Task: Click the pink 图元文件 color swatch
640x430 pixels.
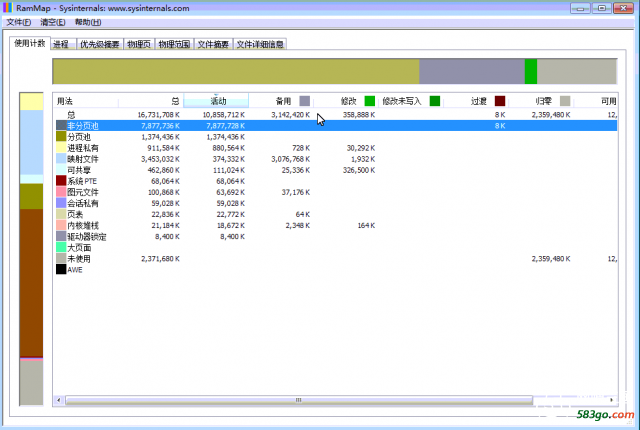Action: 61,192
